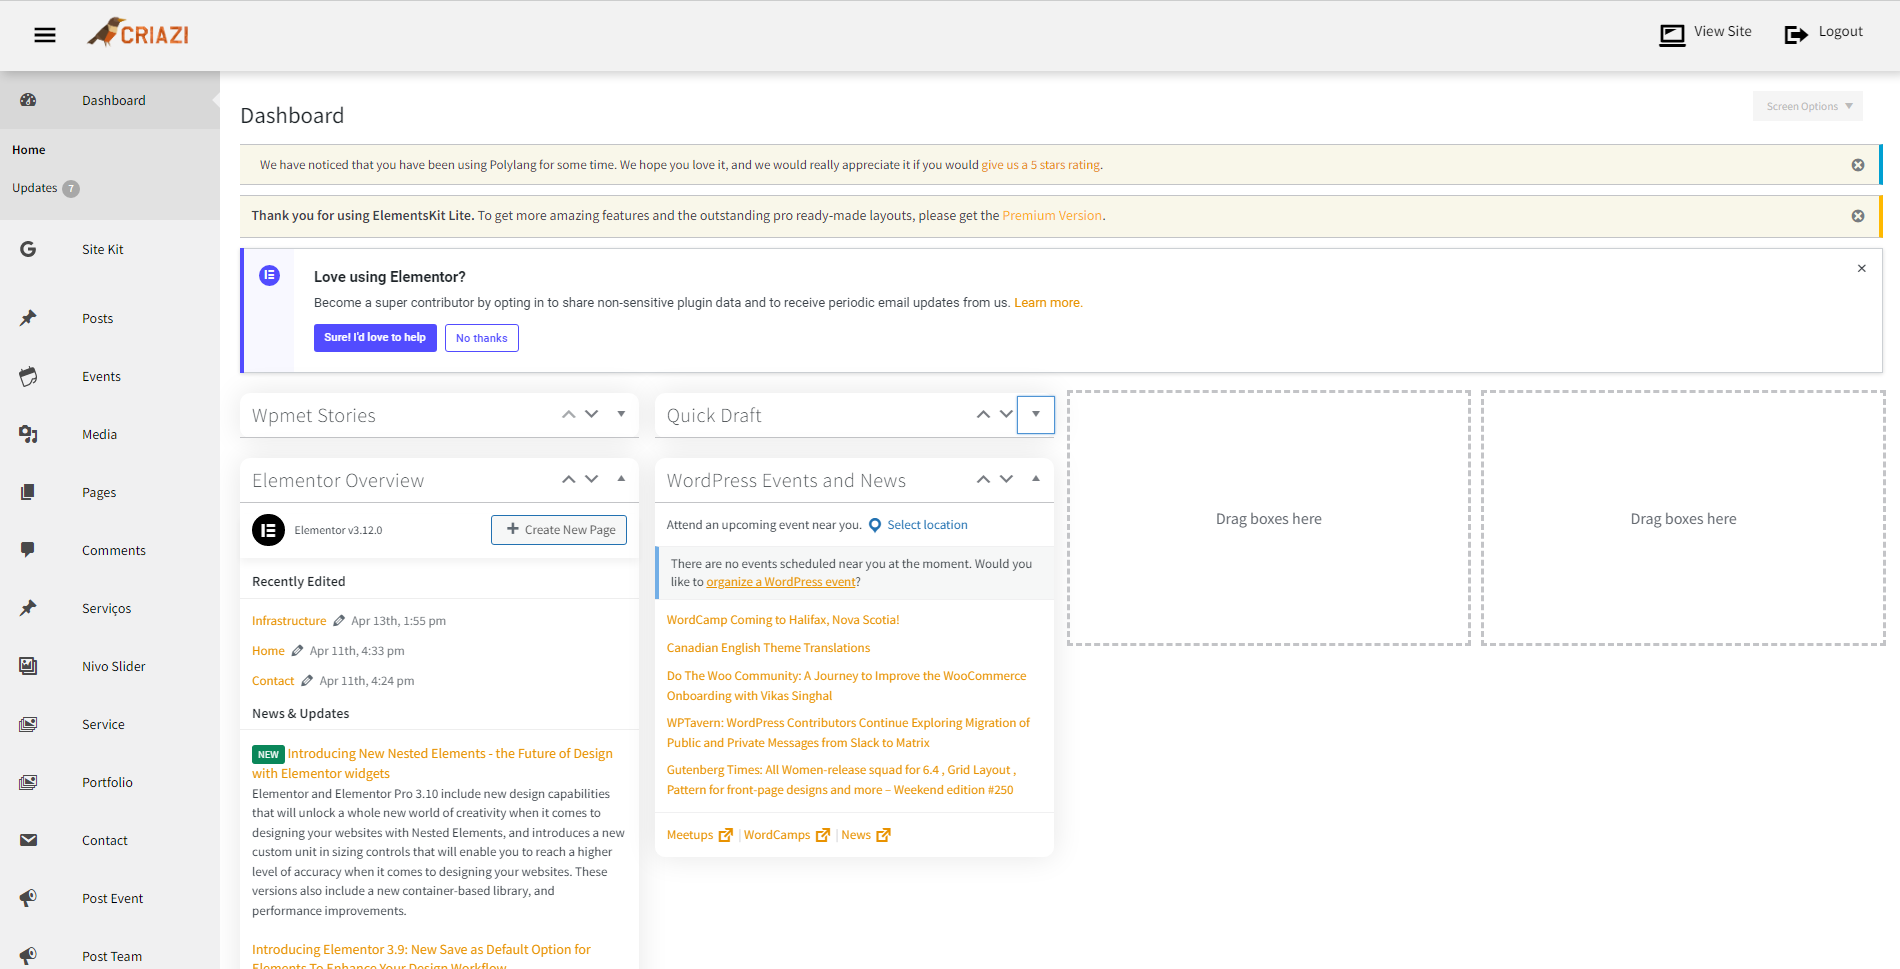Dismiss the Polylang rating notice
The width and height of the screenshot is (1900, 969).
coord(1857,165)
